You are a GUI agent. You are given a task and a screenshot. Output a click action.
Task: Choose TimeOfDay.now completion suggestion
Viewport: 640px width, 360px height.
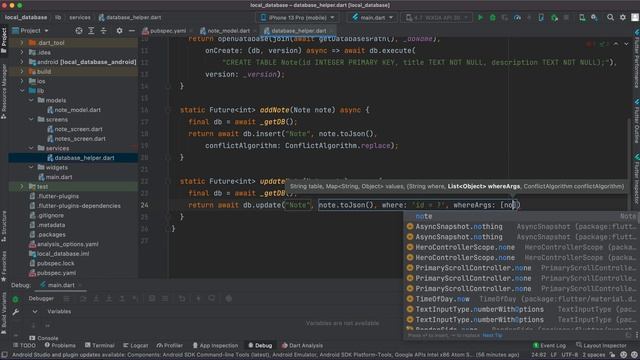[520, 299]
